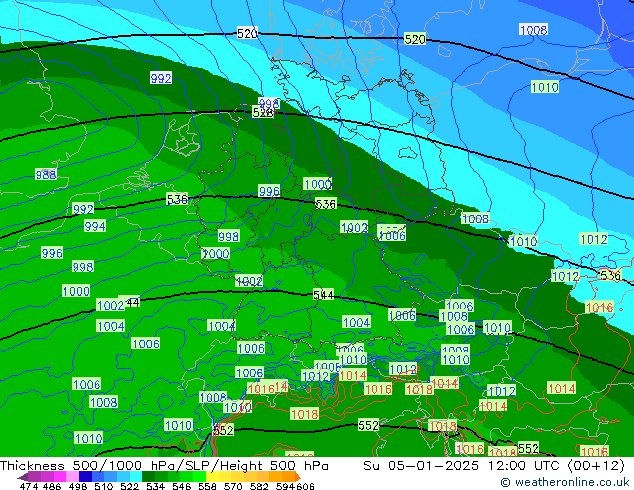
Task: Click the 988 isobar label
Action: click(46, 175)
